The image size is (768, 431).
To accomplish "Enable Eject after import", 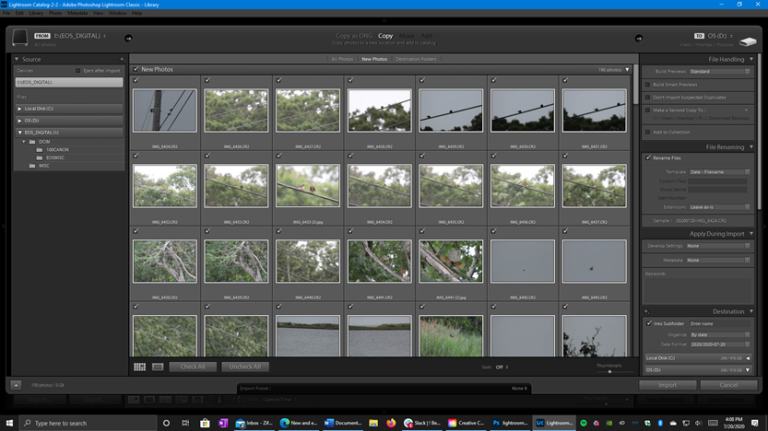I will pyautogui.click(x=78, y=71).
